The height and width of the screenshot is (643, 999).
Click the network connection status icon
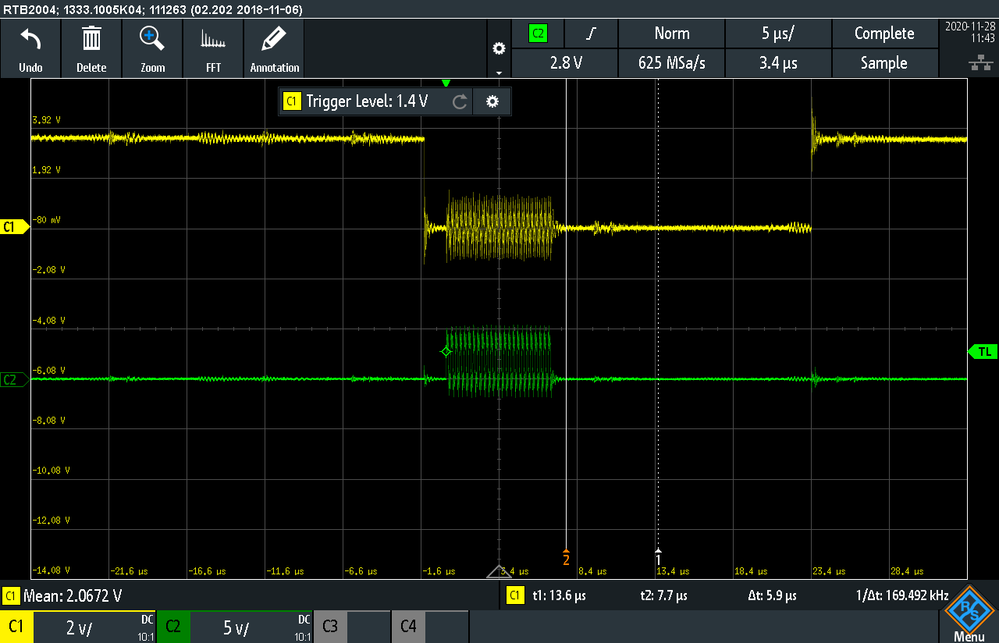[981, 62]
